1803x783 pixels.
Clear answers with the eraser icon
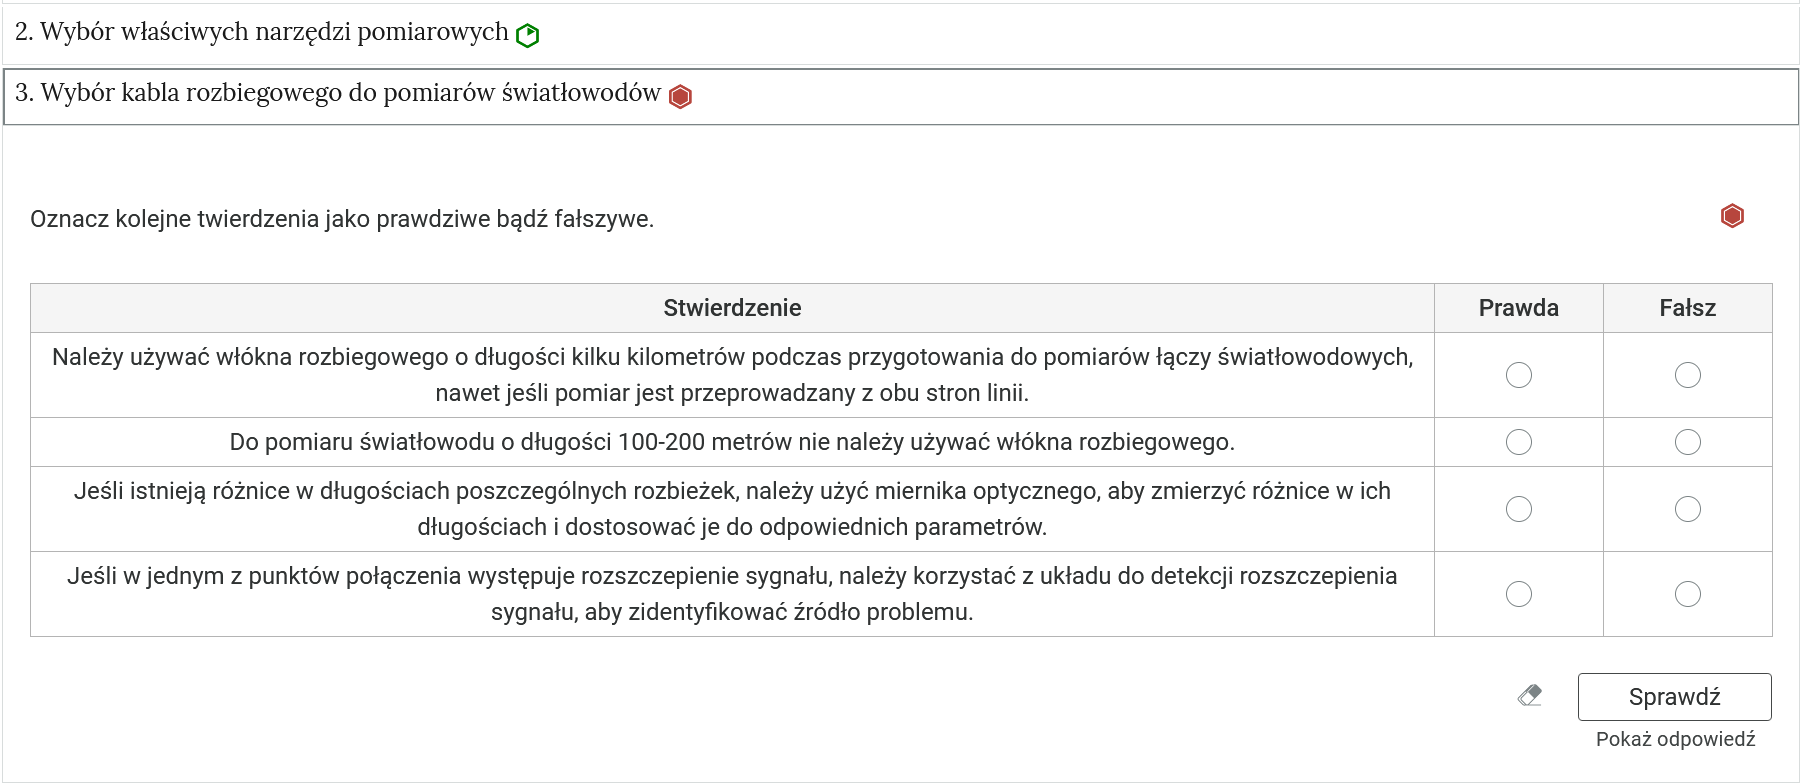click(x=1530, y=695)
